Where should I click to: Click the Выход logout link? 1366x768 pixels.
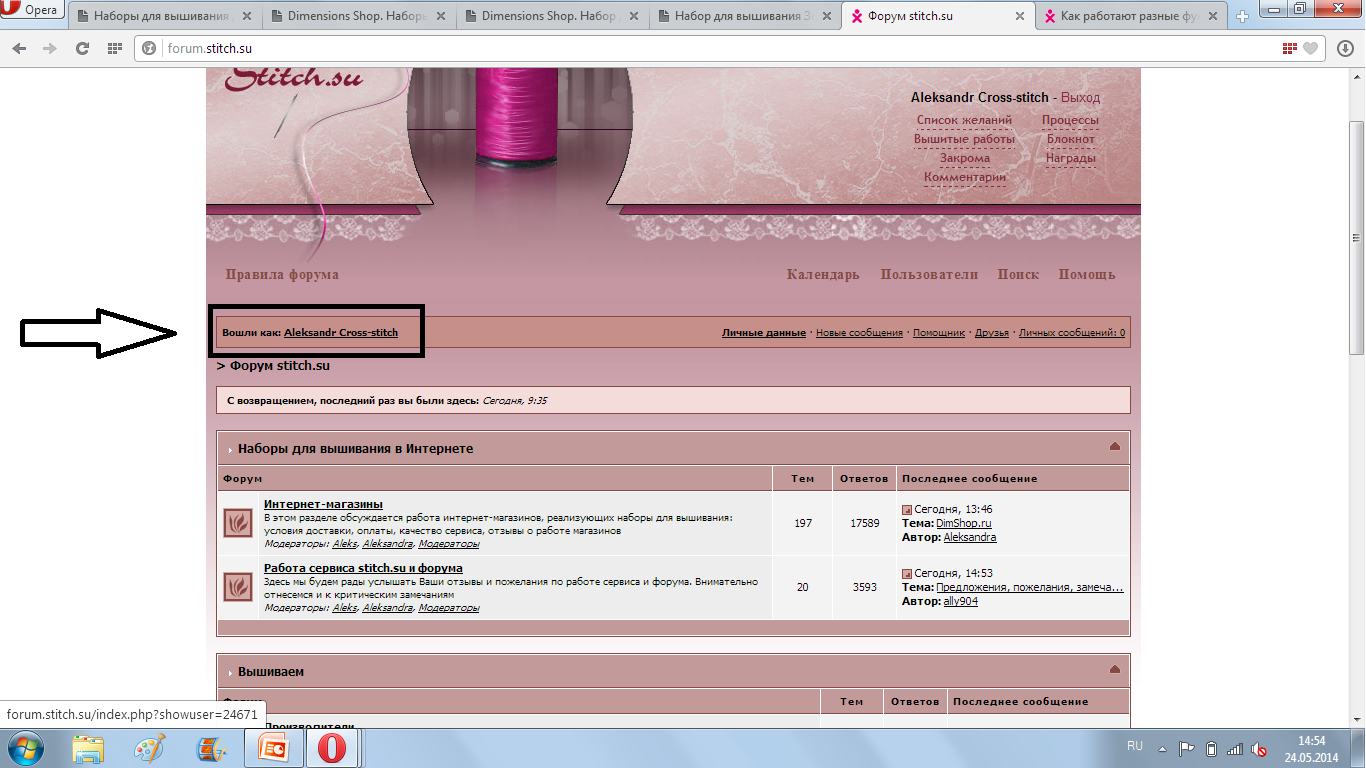coord(1080,98)
